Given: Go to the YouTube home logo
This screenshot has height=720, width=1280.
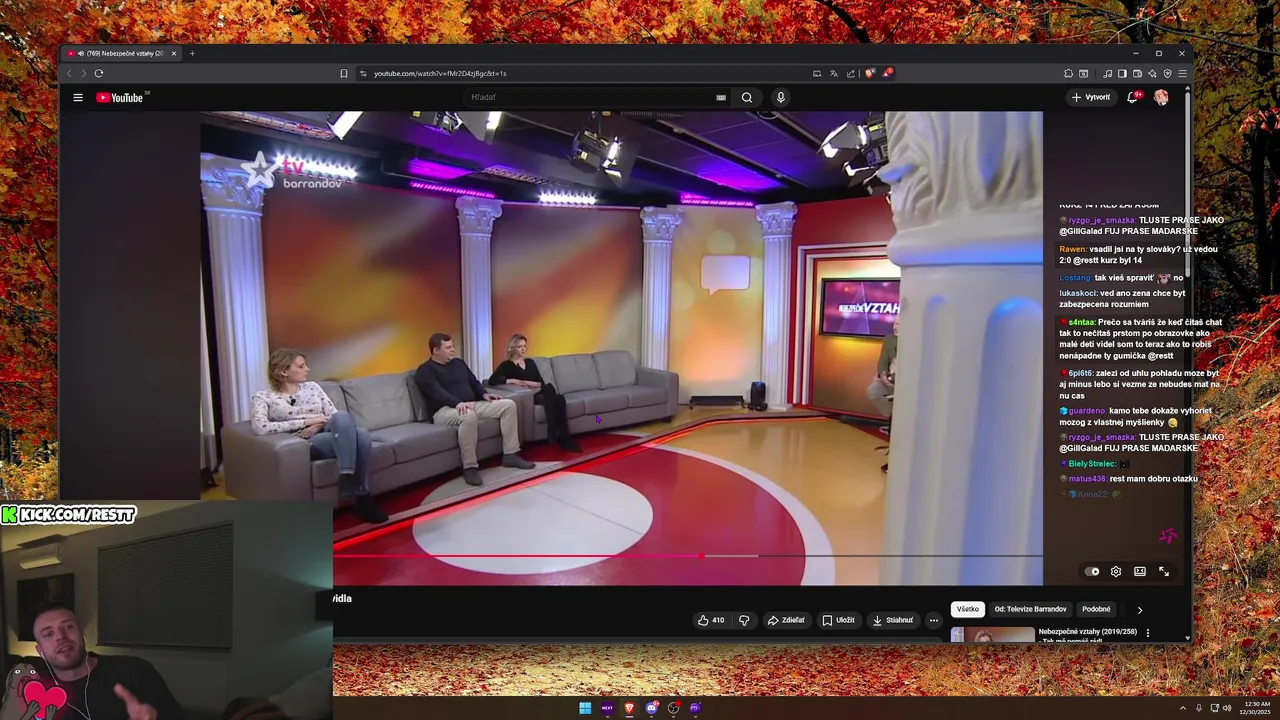Looking at the screenshot, I should coord(120,97).
